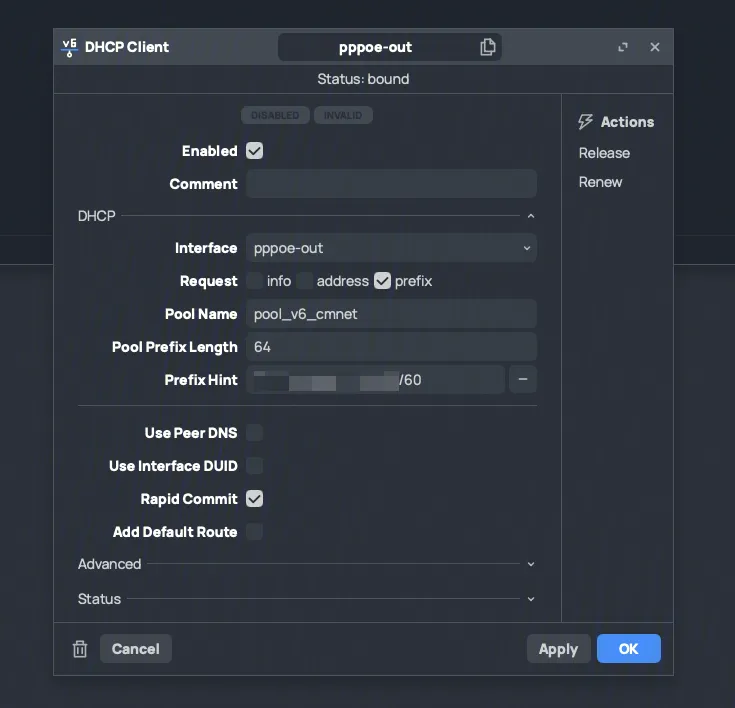Toggle the Enabled checkbox
The image size is (735, 708).
(255, 151)
